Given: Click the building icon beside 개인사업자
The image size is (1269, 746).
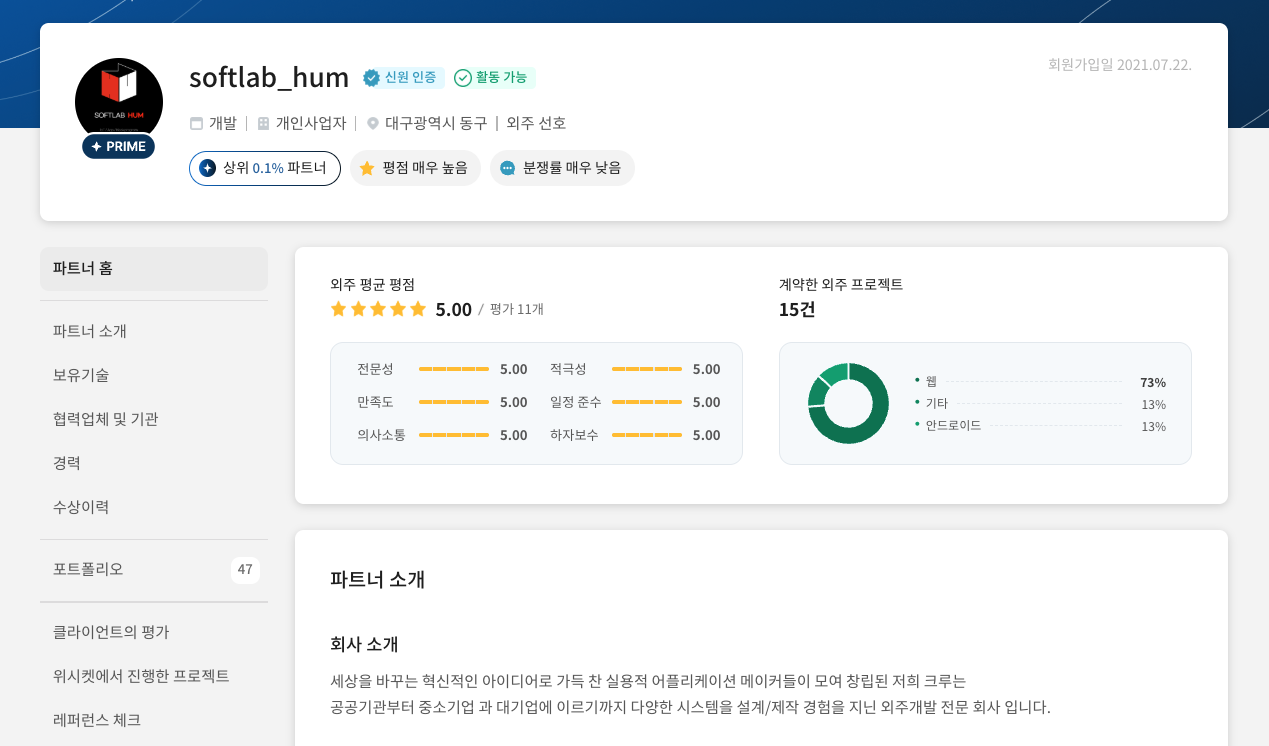Looking at the screenshot, I should 263,123.
